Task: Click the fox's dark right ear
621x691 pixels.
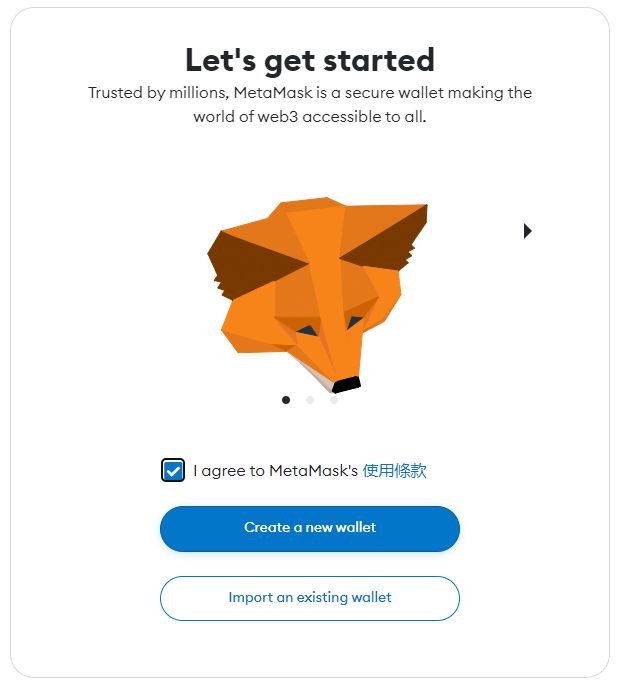Action: tap(388, 245)
